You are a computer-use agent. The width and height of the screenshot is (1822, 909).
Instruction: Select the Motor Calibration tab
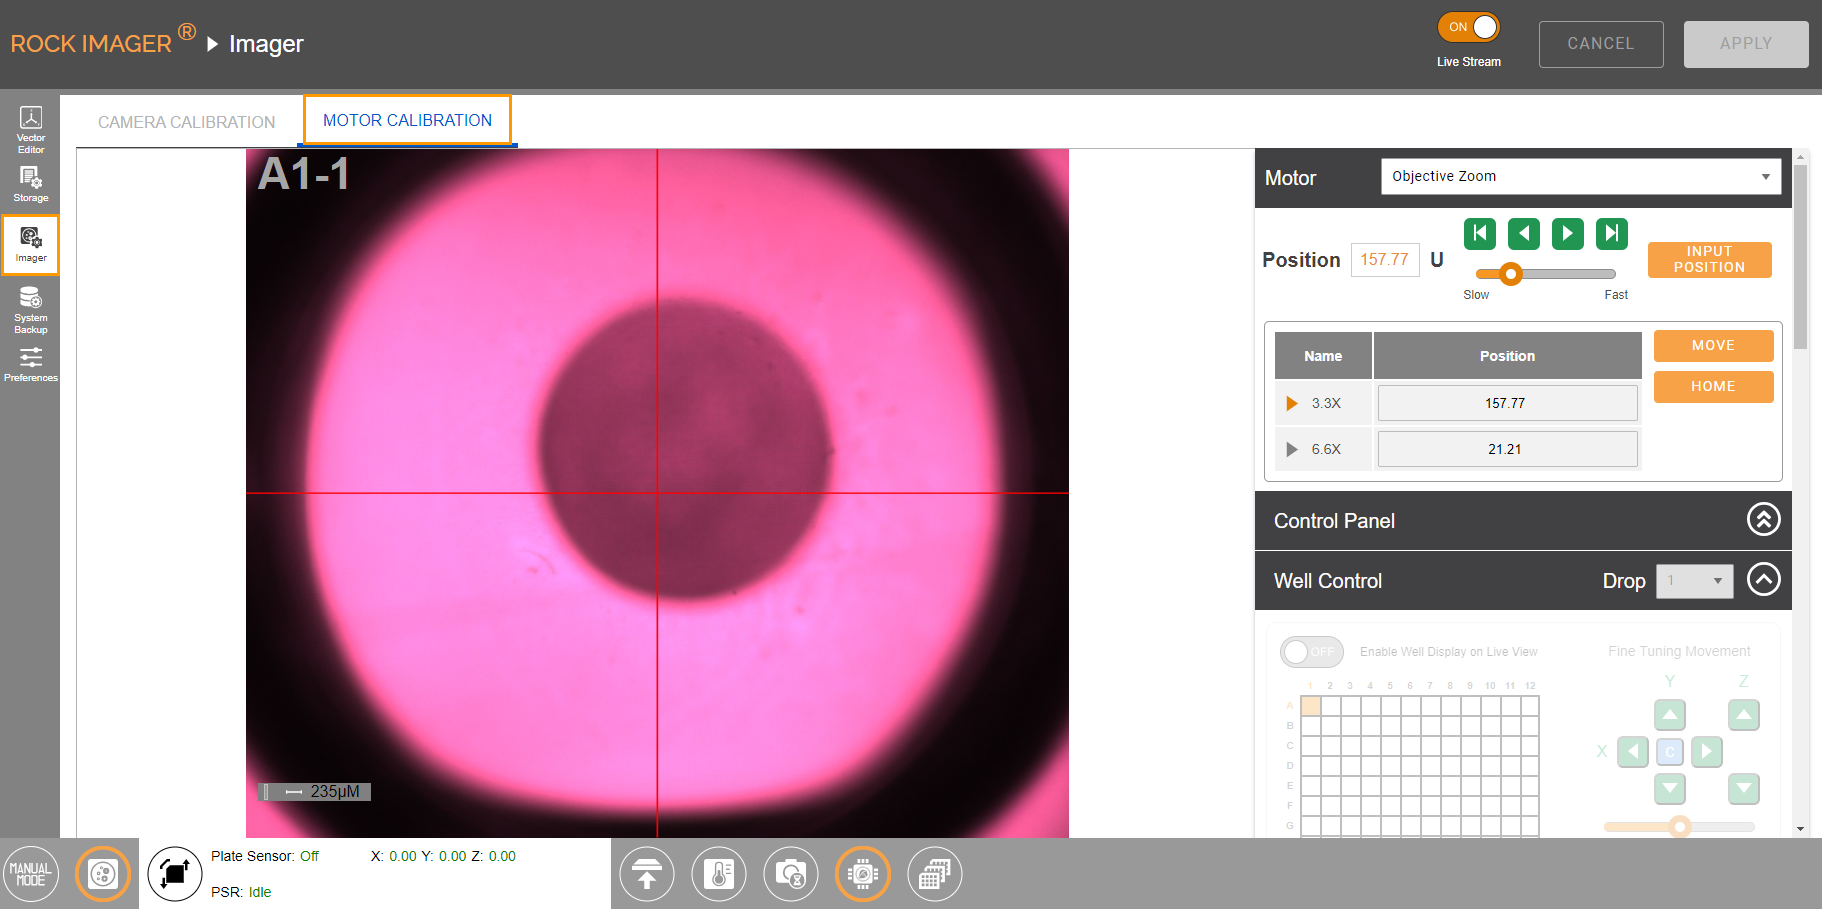tap(407, 121)
